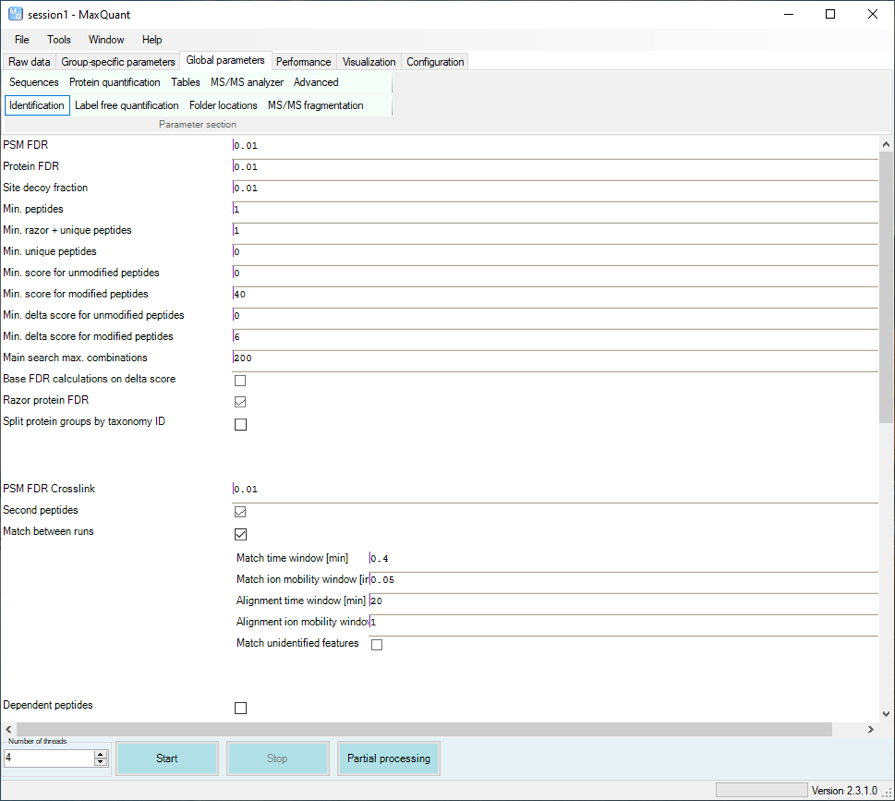The width and height of the screenshot is (895, 801).
Task: Enable Match unidentified features option
Action: click(x=377, y=645)
